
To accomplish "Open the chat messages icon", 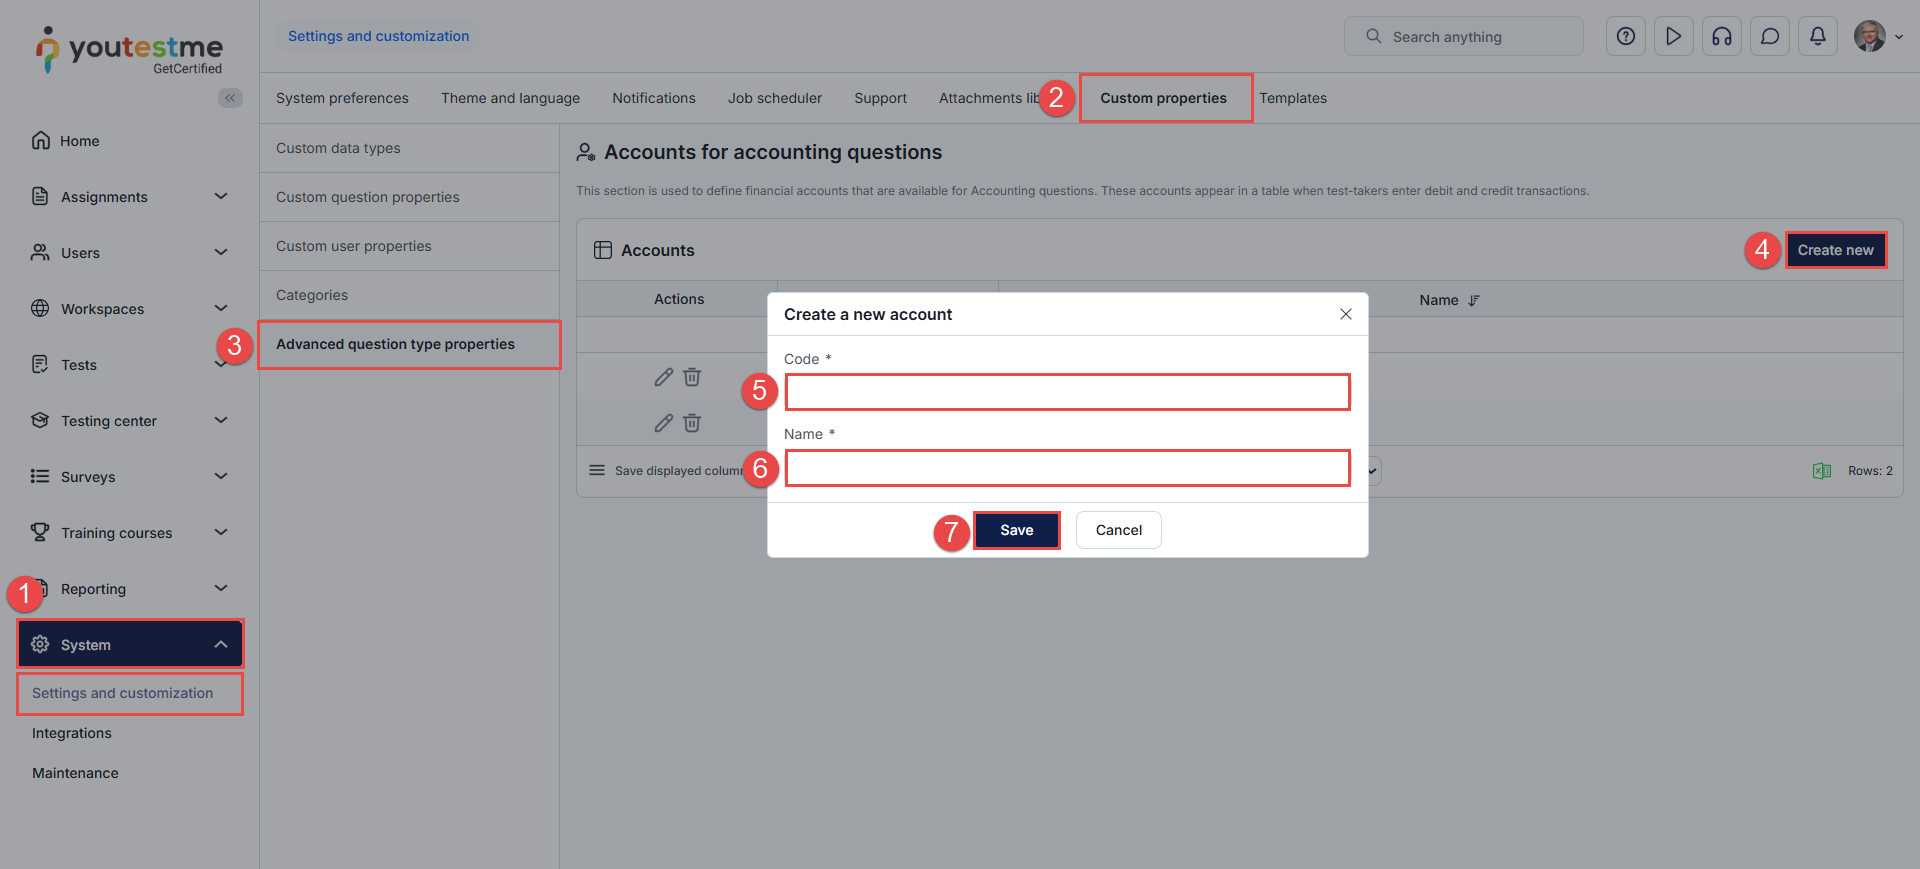I will coord(1769,37).
